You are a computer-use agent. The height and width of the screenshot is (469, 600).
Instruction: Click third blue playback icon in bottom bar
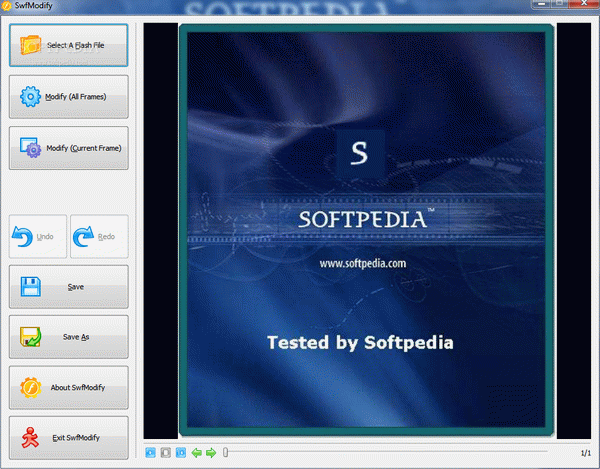181,453
